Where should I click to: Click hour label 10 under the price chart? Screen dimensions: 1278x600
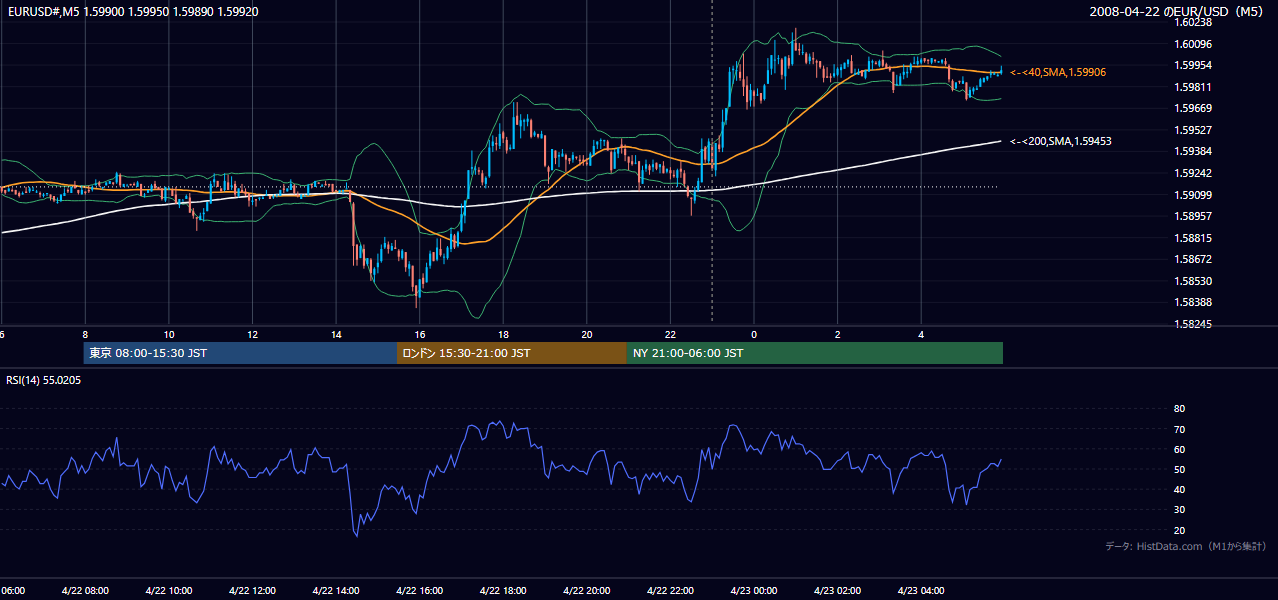pyautogui.click(x=169, y=334)
